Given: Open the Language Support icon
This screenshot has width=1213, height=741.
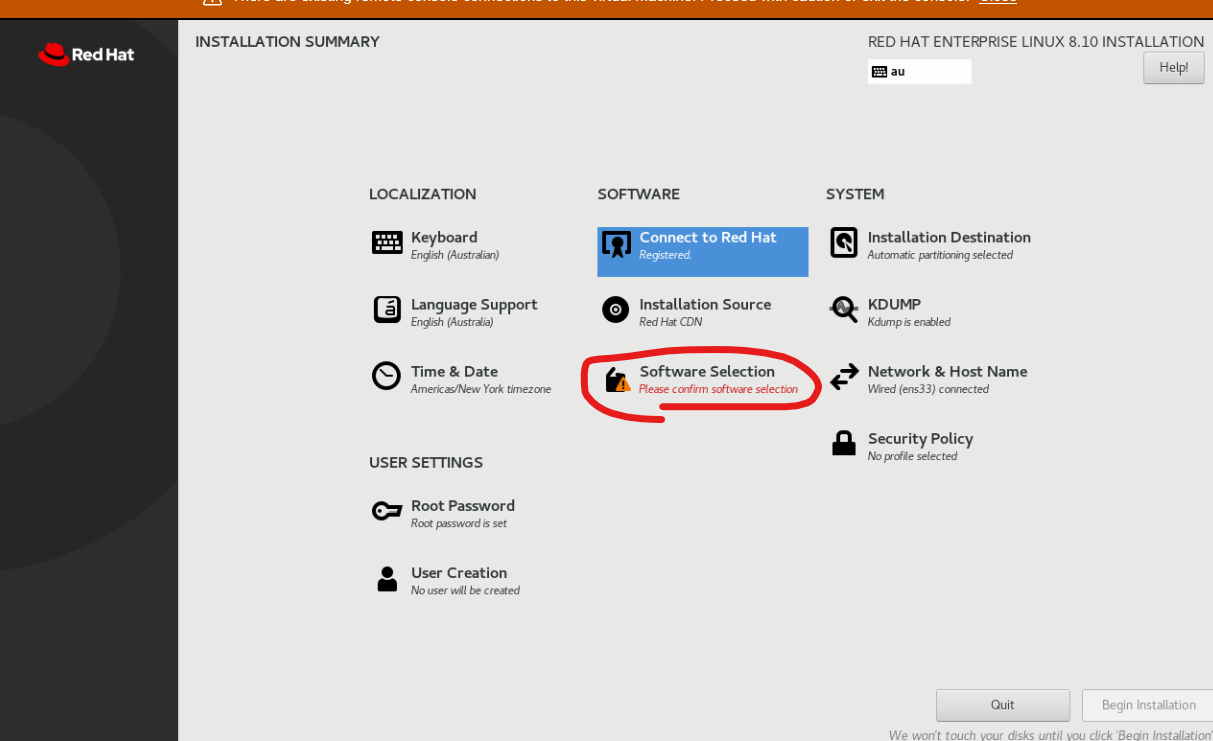Looking at the screenshot, I should [387, 310].
